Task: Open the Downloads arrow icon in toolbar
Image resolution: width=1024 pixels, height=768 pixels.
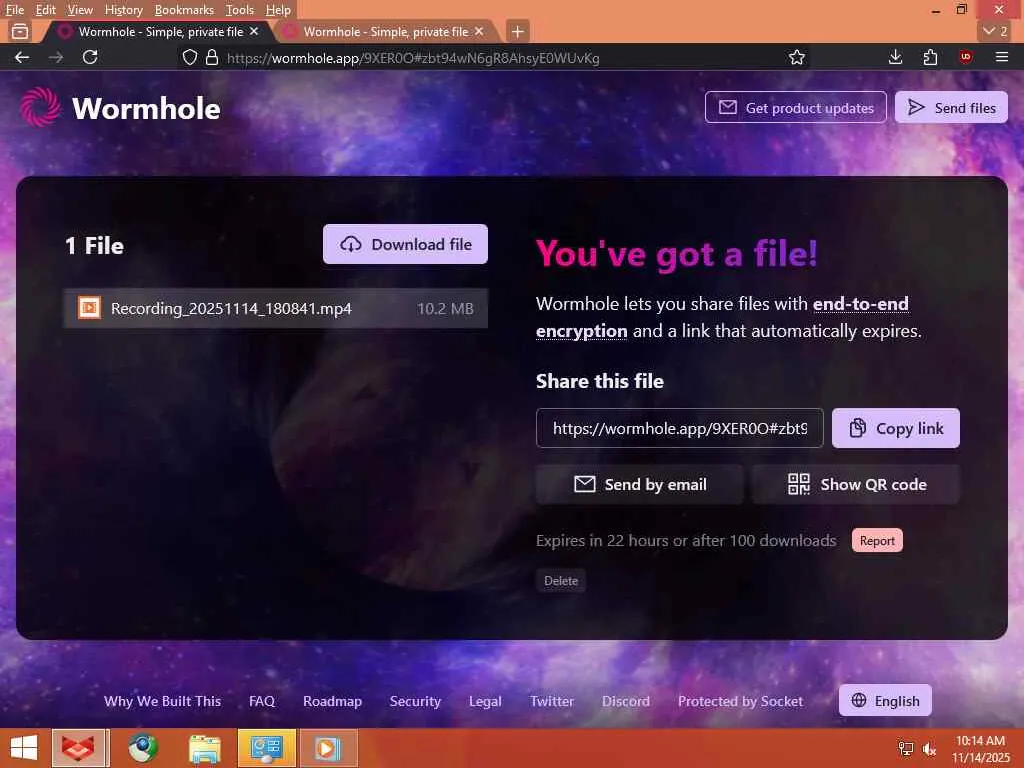Action: (895, 57)
